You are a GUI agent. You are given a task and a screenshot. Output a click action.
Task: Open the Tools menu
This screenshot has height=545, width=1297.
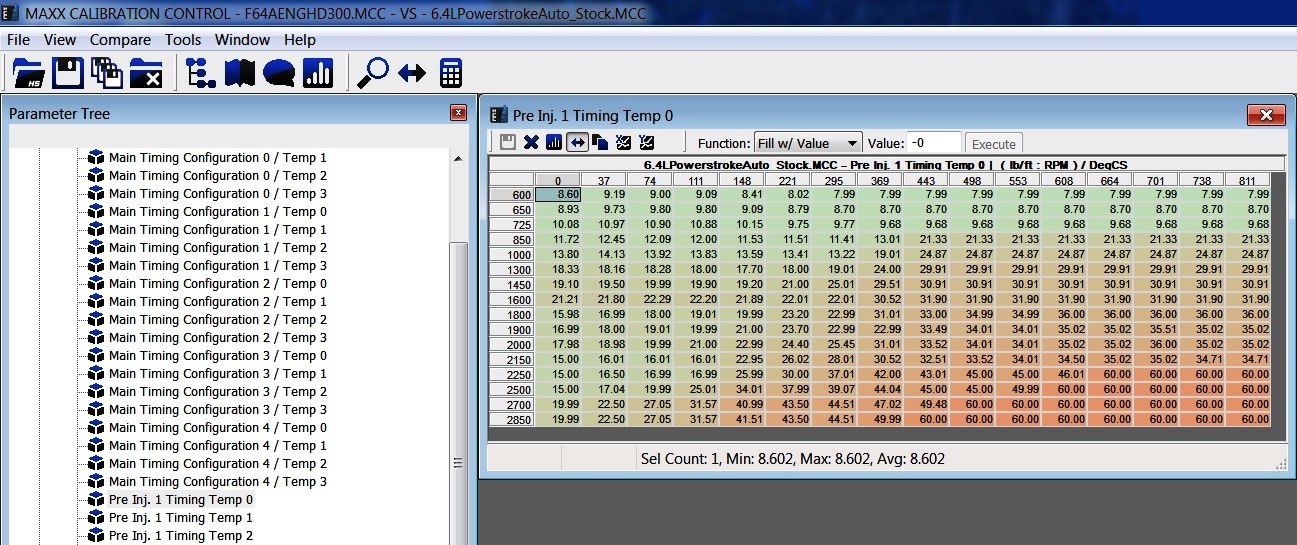point(183,40)
